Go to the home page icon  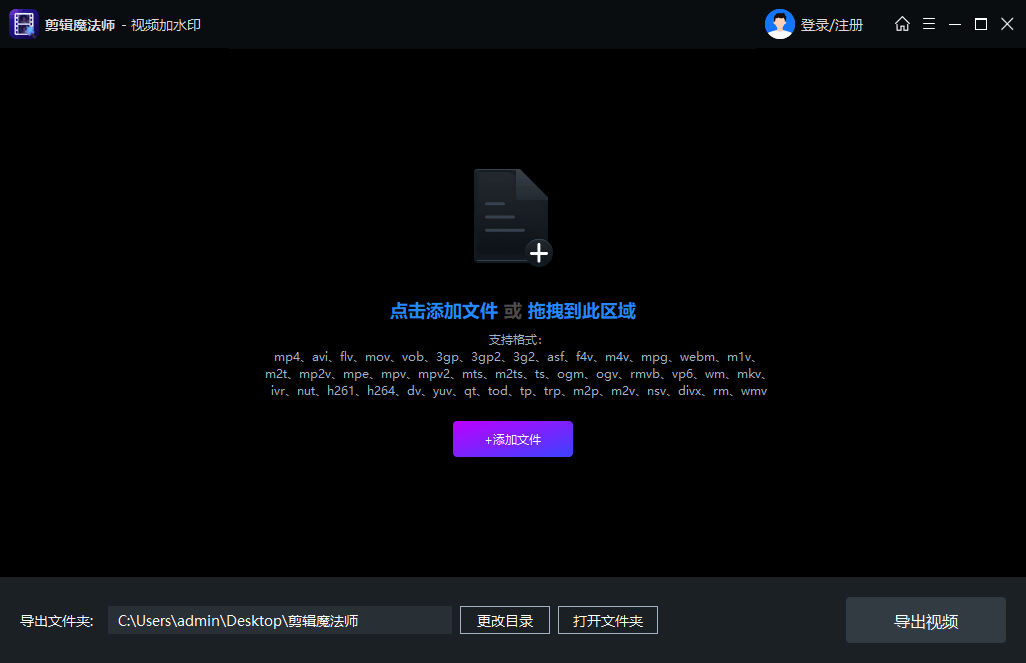click(x=902, y=24)
